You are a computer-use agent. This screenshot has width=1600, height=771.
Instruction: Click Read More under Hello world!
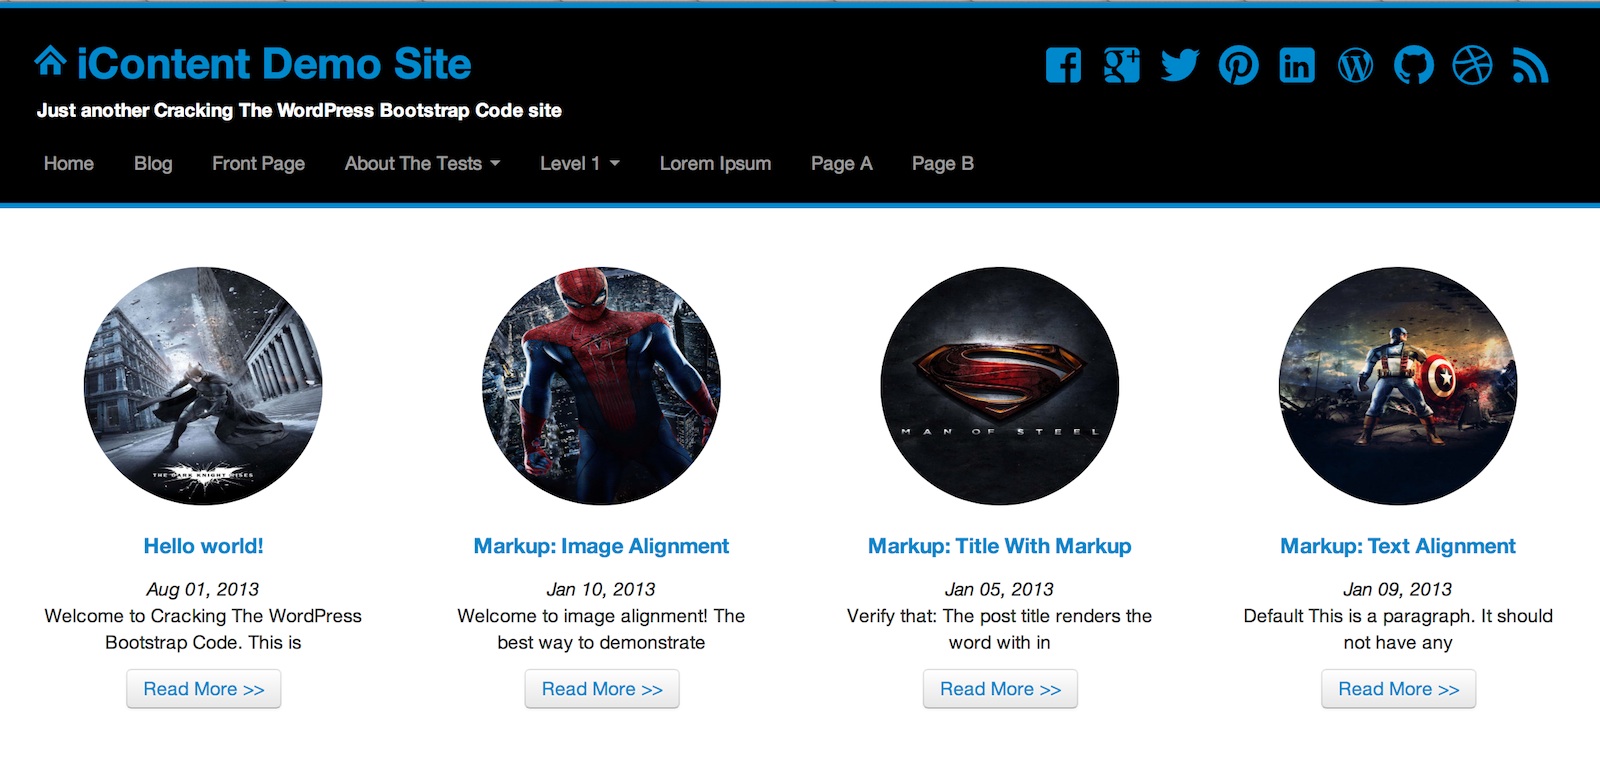point(203,689)
